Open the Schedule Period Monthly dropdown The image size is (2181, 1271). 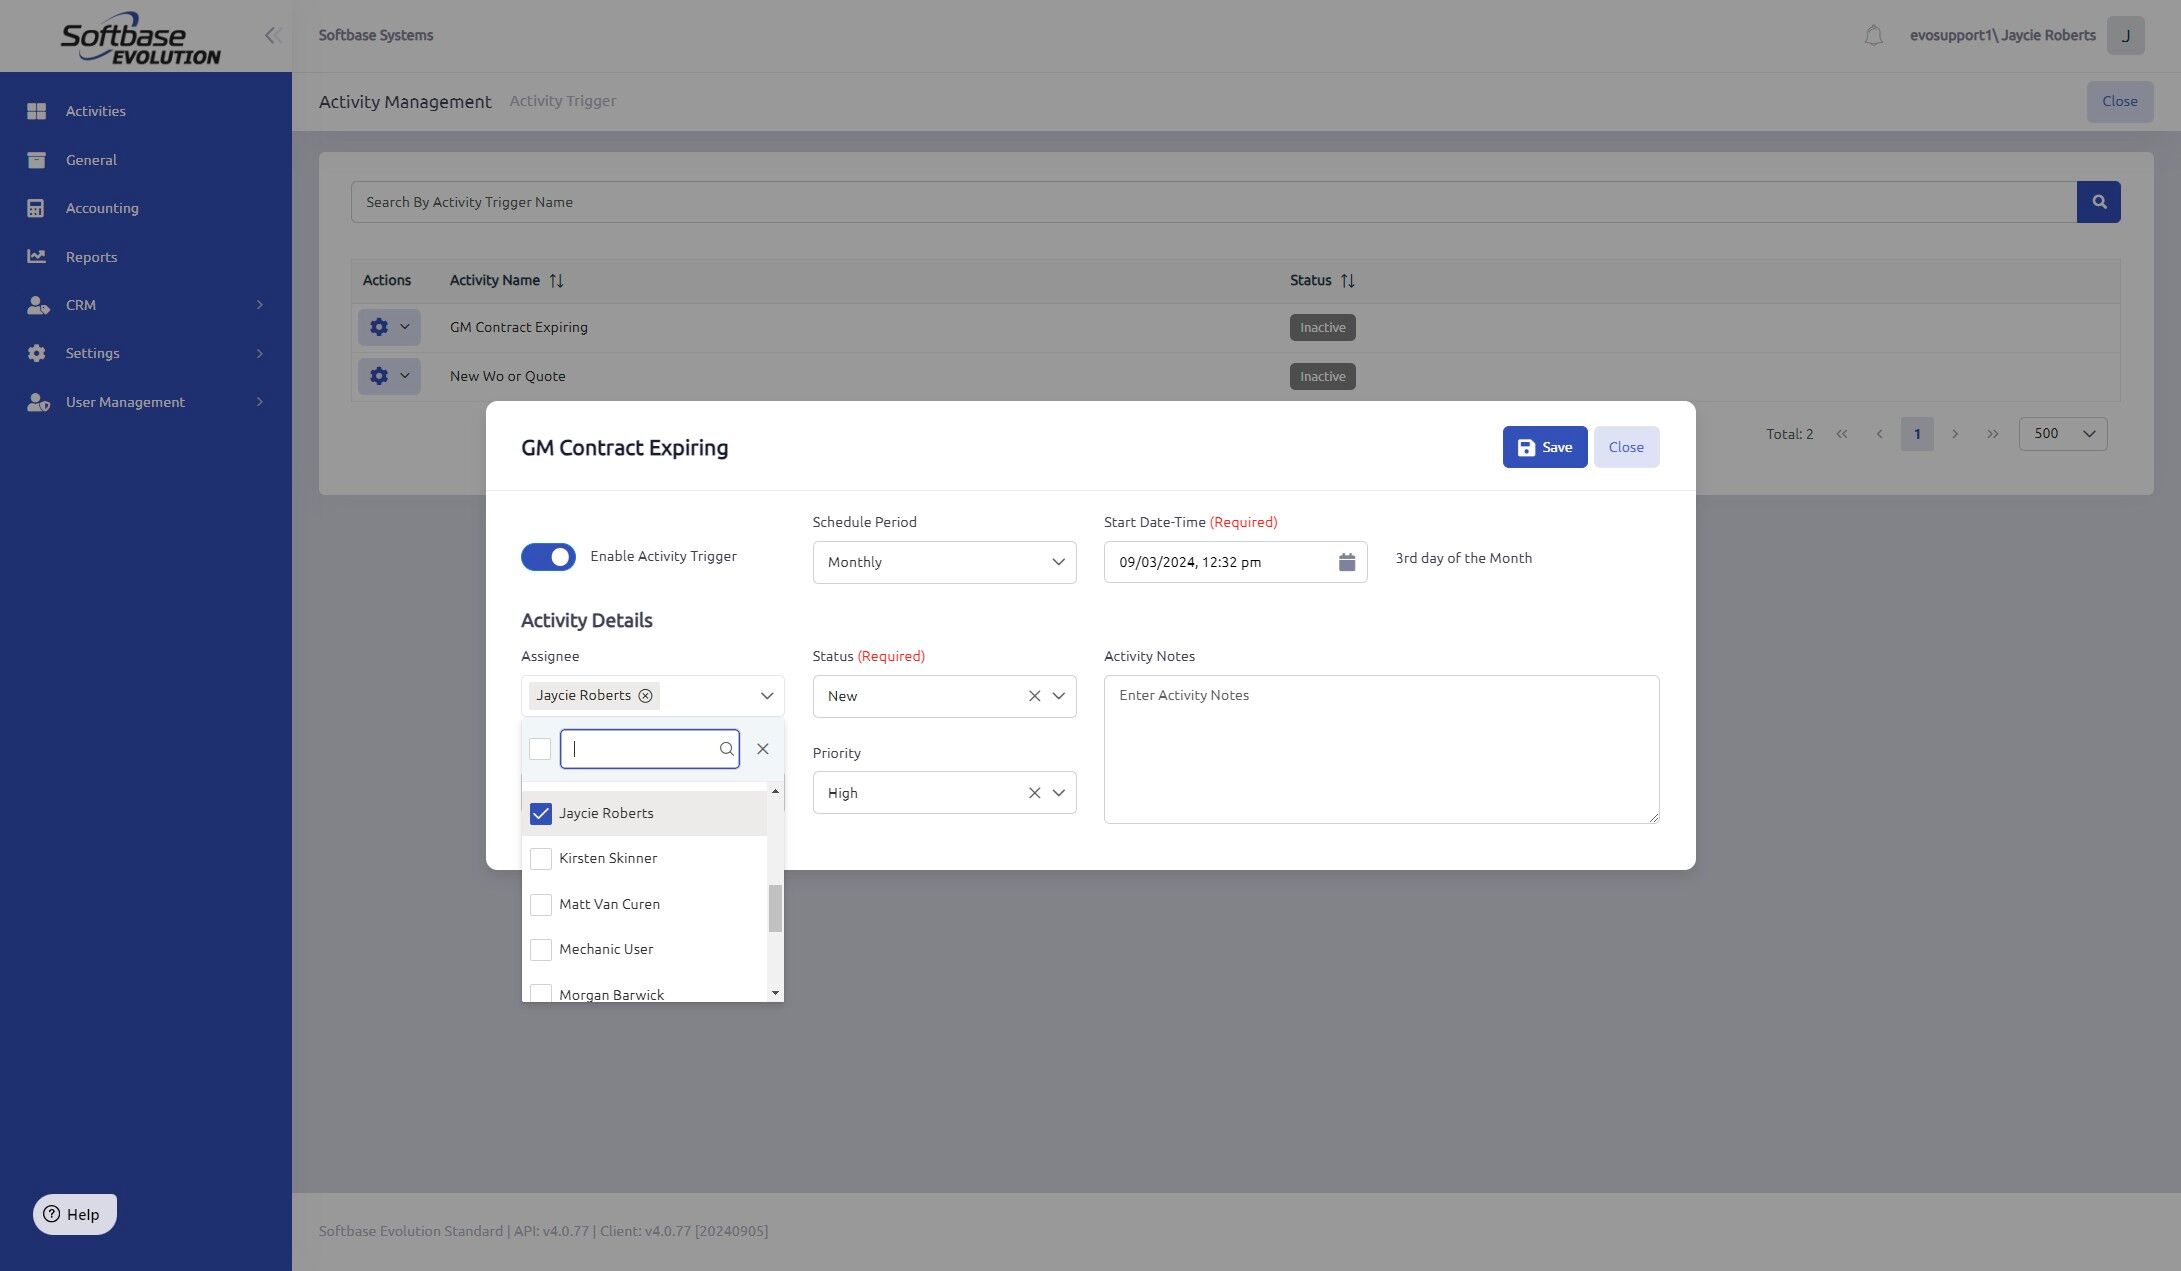[943, 562]
